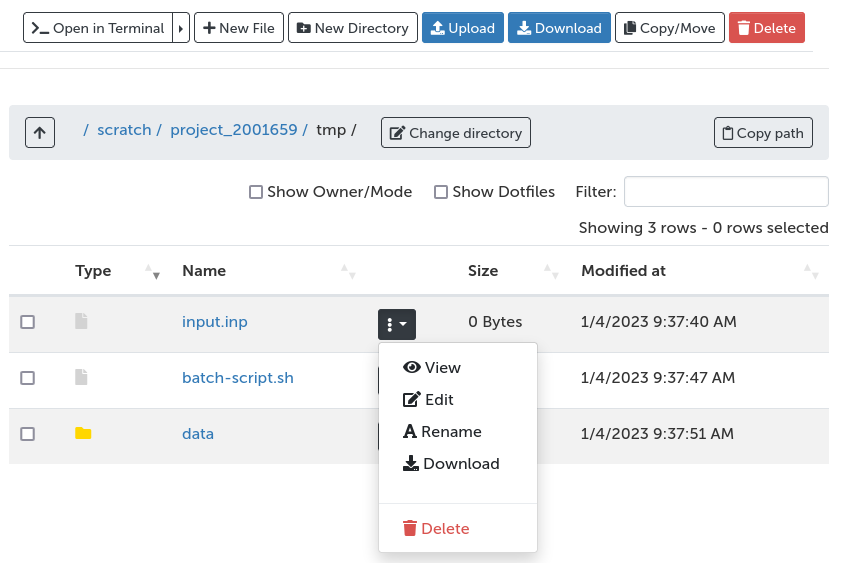Enable Show Dotfiles checkbox

(x=441, y=192)
